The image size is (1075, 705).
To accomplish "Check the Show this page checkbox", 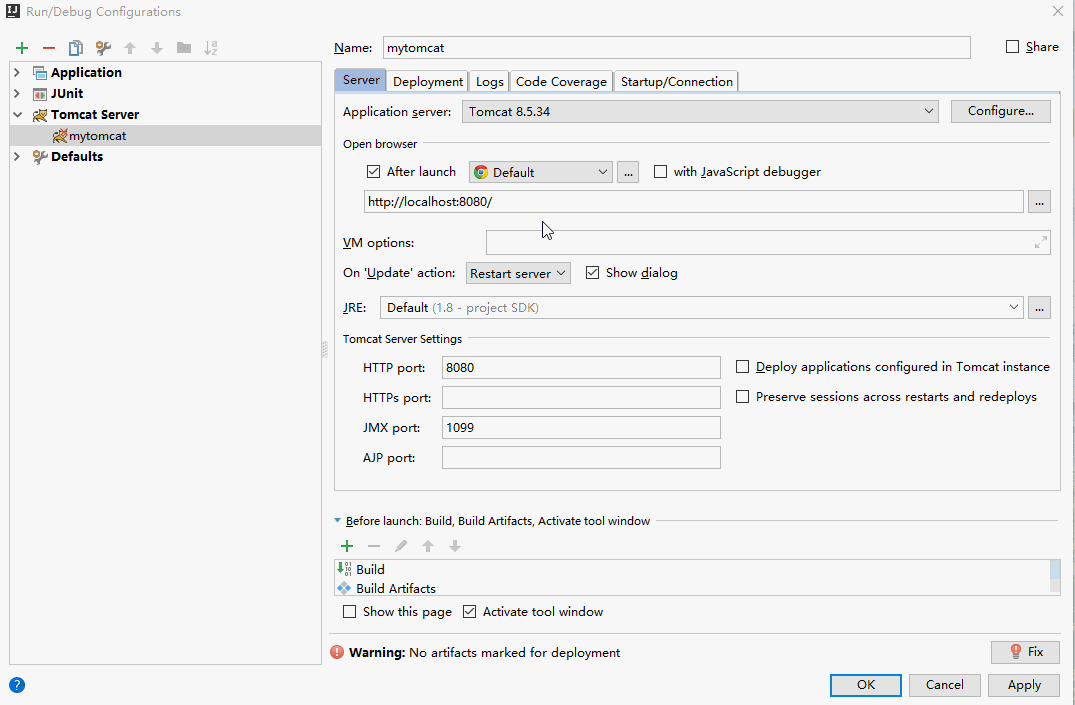I will click(350, 611).
